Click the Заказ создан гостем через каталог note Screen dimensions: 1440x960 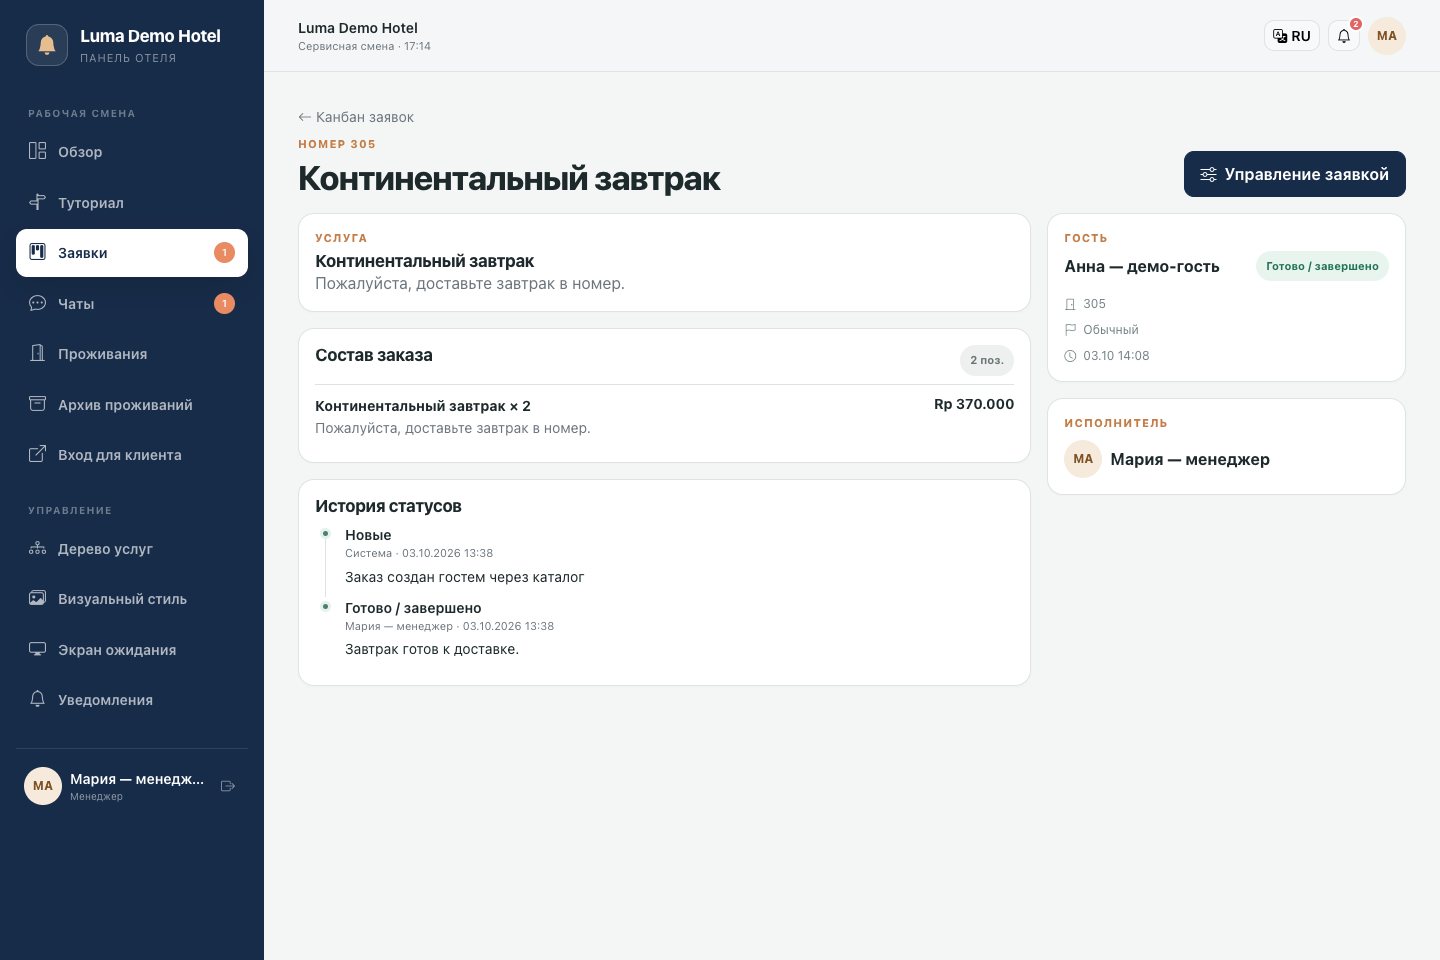click(x=465, y=577)
